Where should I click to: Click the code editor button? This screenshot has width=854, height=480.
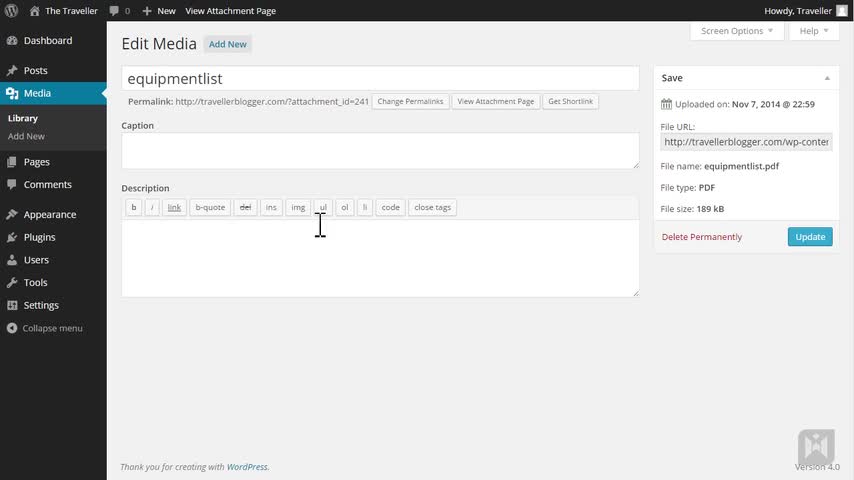391,207
